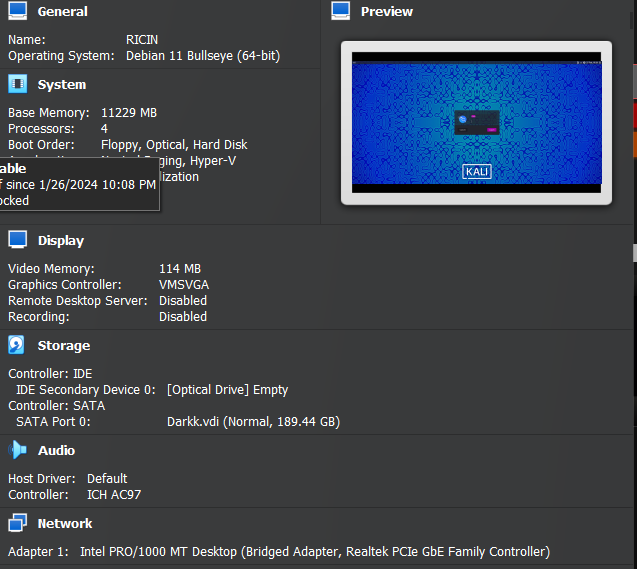Screen dimensions: 637x569
Task: Click Remote Desktop Server Disabled value
Action: pyautogui.click(x=183, y=301)
